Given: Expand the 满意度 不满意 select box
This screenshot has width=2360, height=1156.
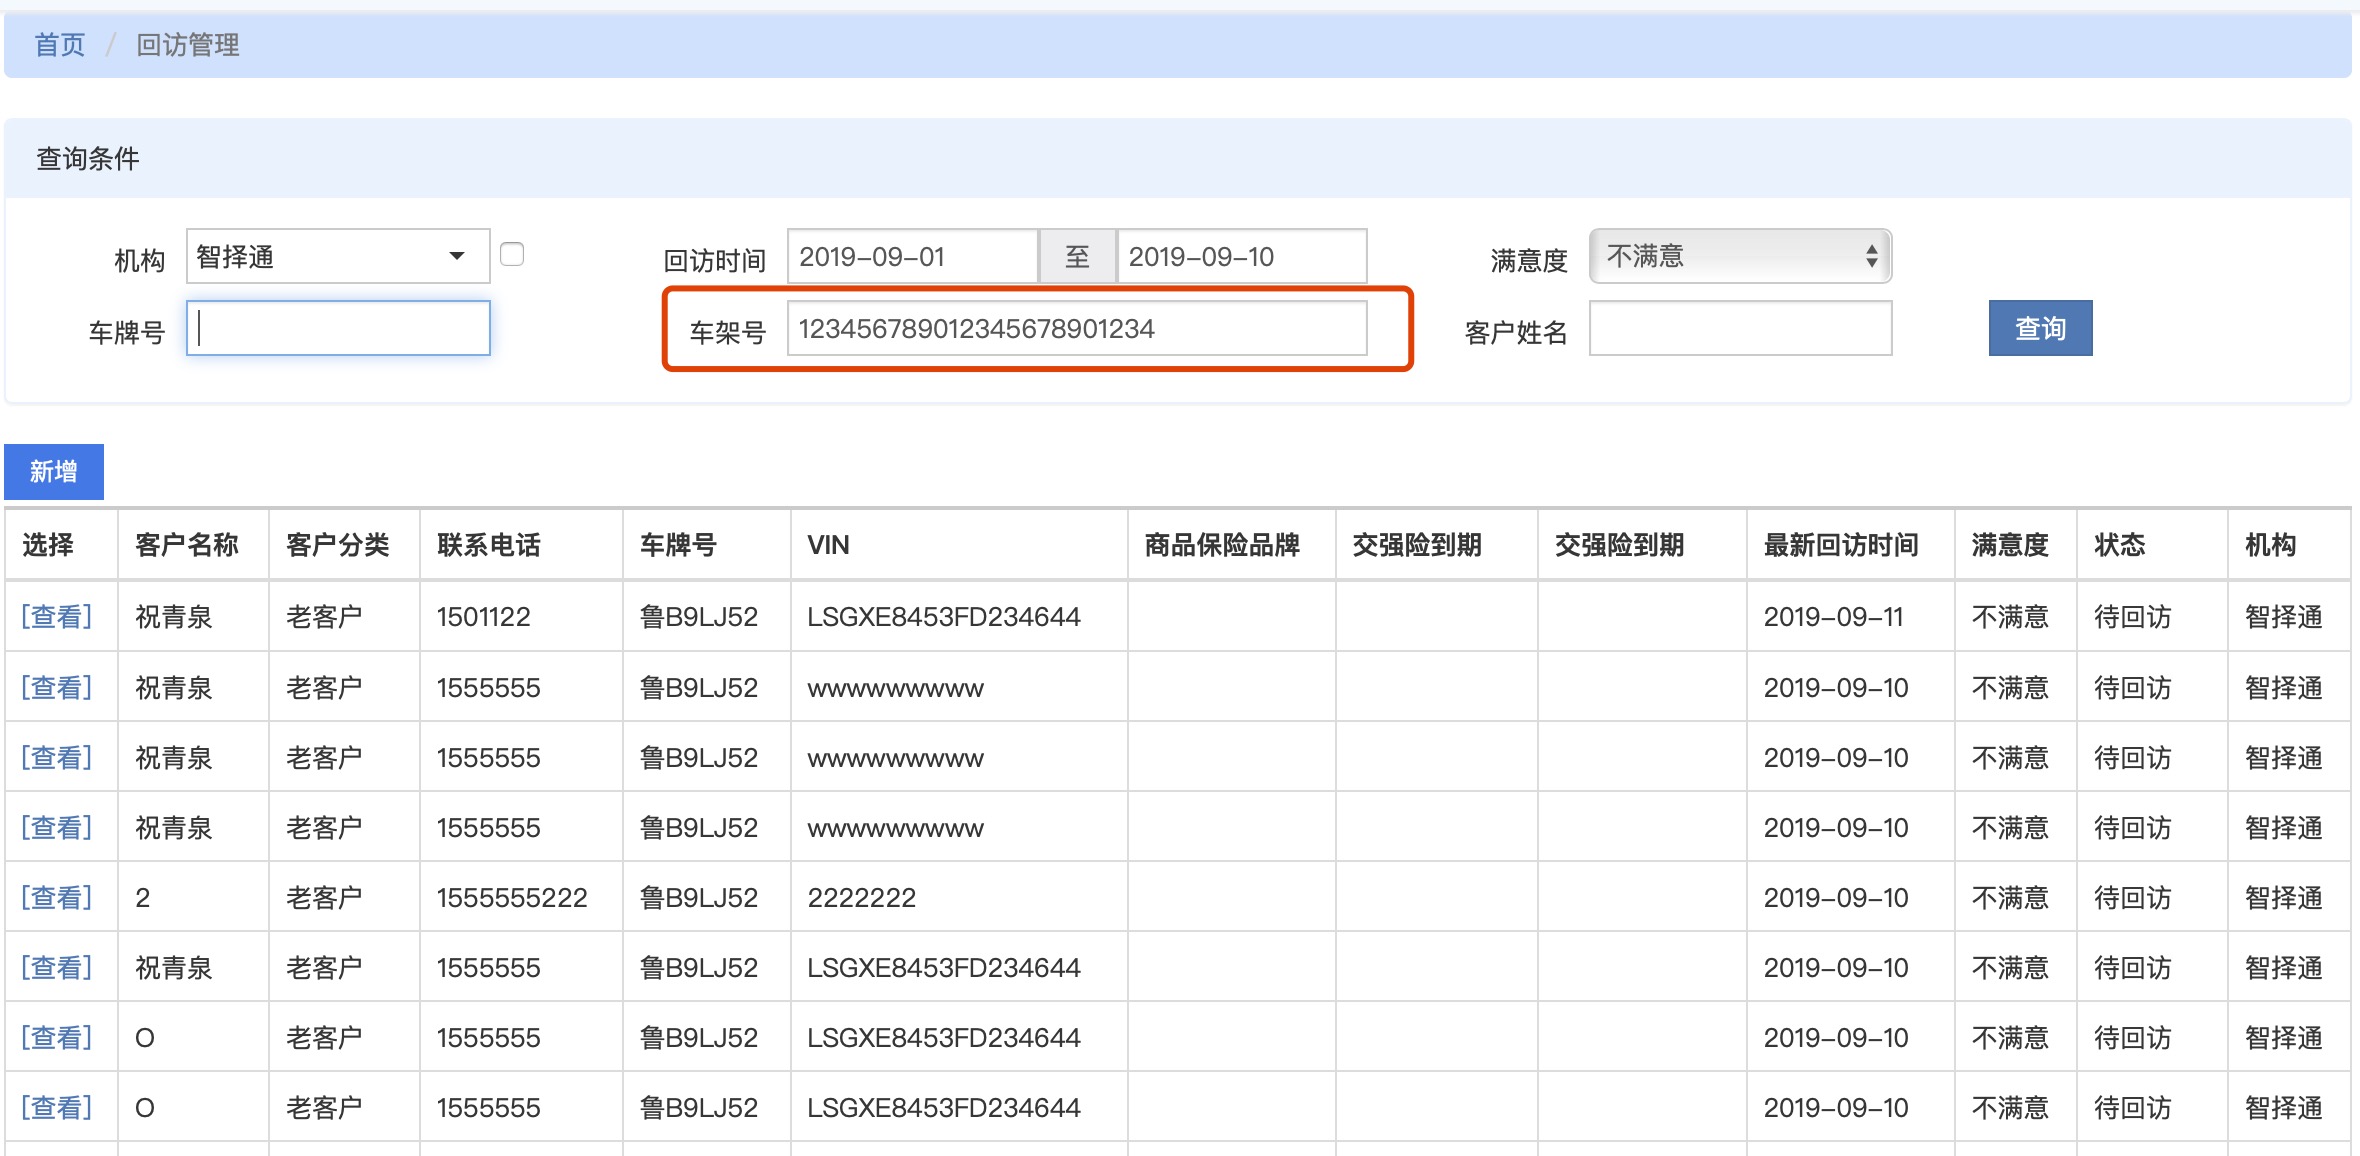Looking at the screenshot, I should click(x=1739, y=256).
